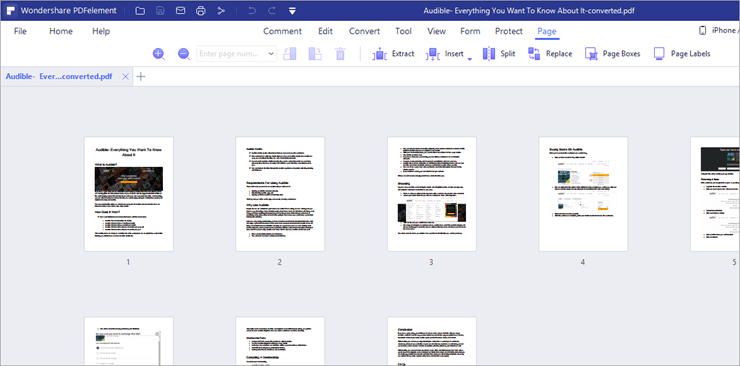Open the File menu
Viewport: 740px width, 366px height.
20,31
